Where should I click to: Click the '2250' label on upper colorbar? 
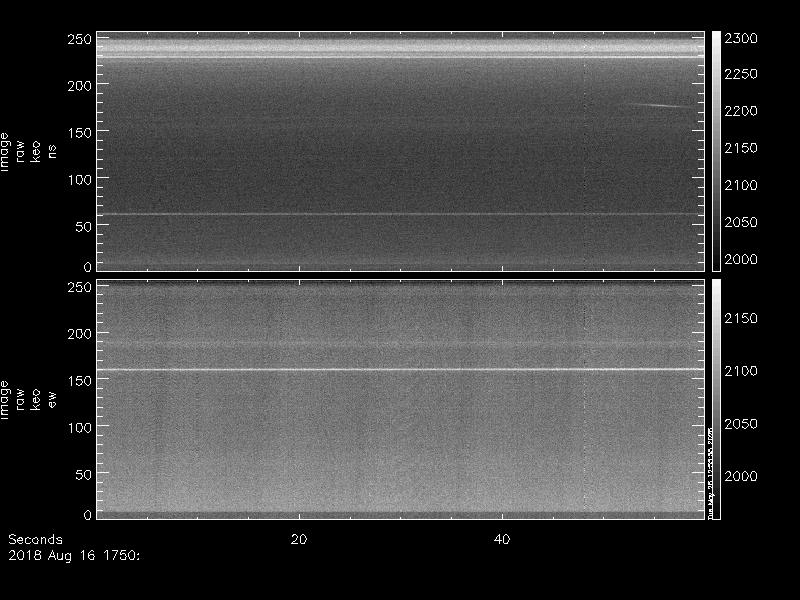tap(741, 74)
